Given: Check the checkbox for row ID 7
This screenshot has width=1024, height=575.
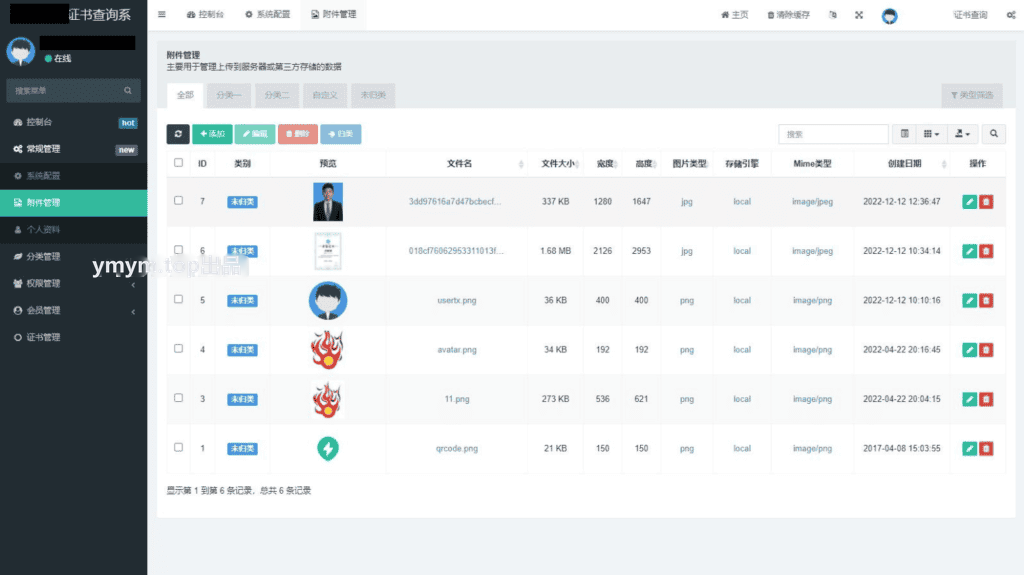Looking at the screenshot, I should click(x=178, y=201).
